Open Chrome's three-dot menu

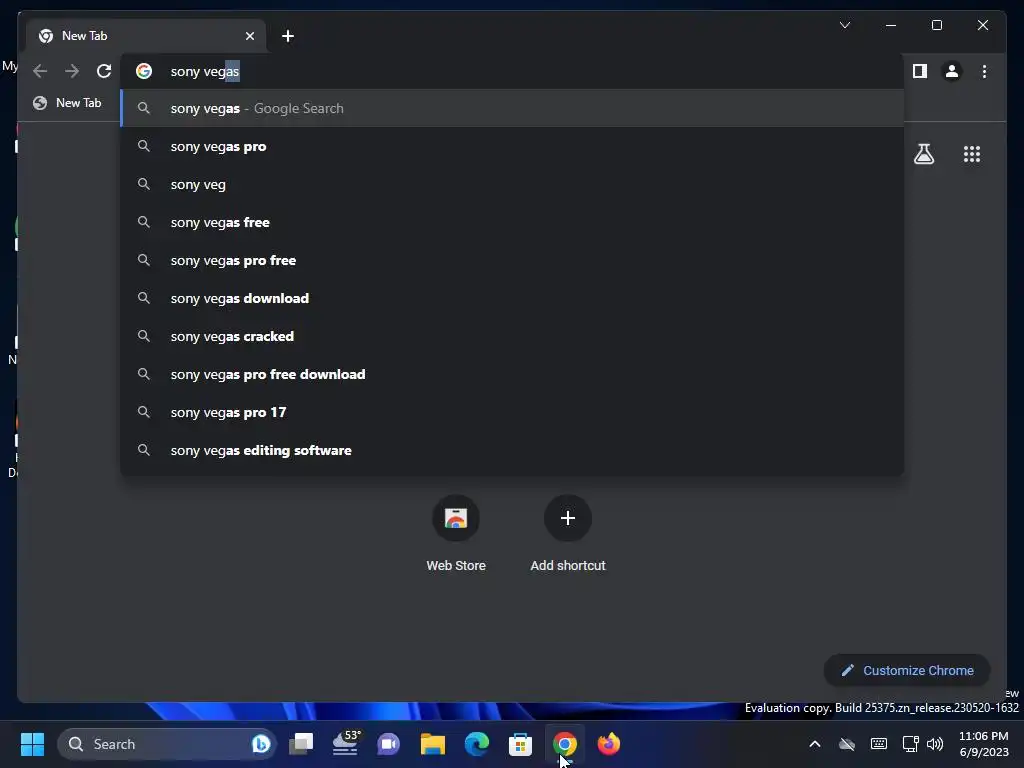pyautogui.click(x=984, y=71)
